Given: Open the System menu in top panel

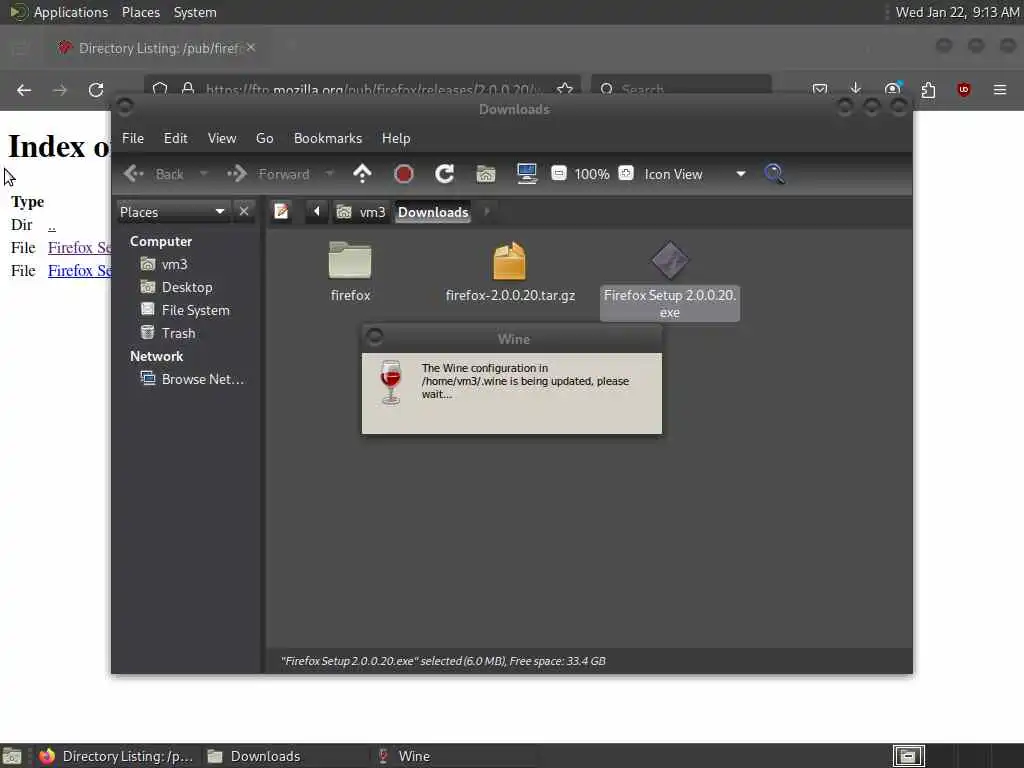Looking at the screenshot, I should pos(195,12).
